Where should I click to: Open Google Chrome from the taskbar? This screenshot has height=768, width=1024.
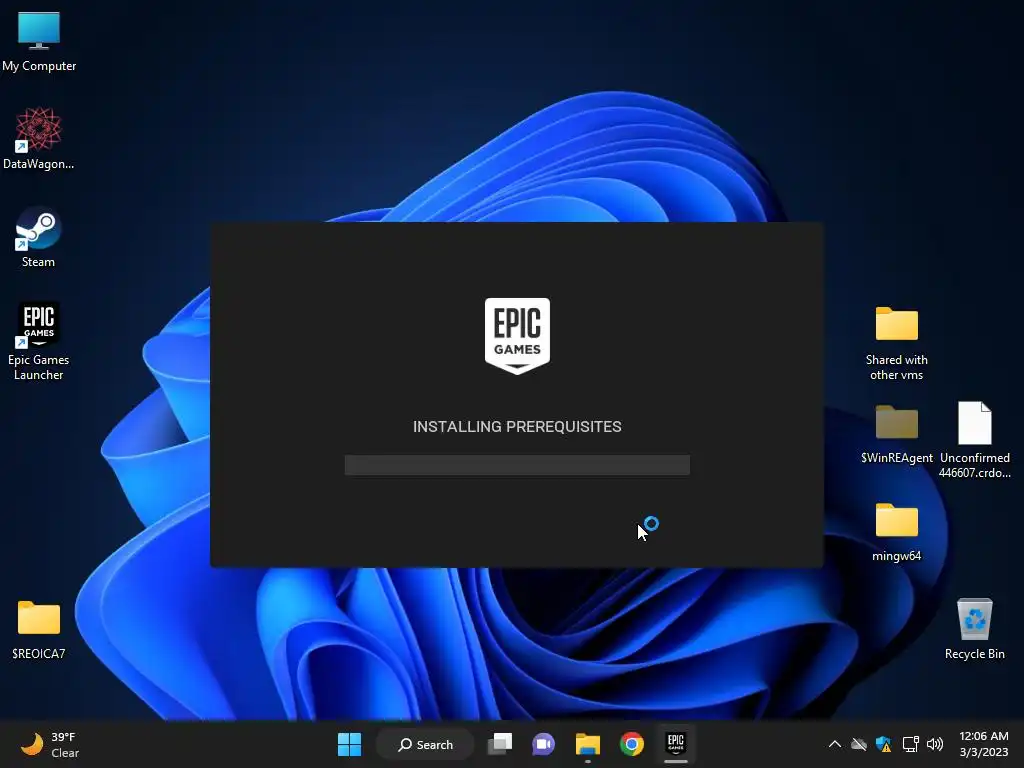(x=632, y=744)
